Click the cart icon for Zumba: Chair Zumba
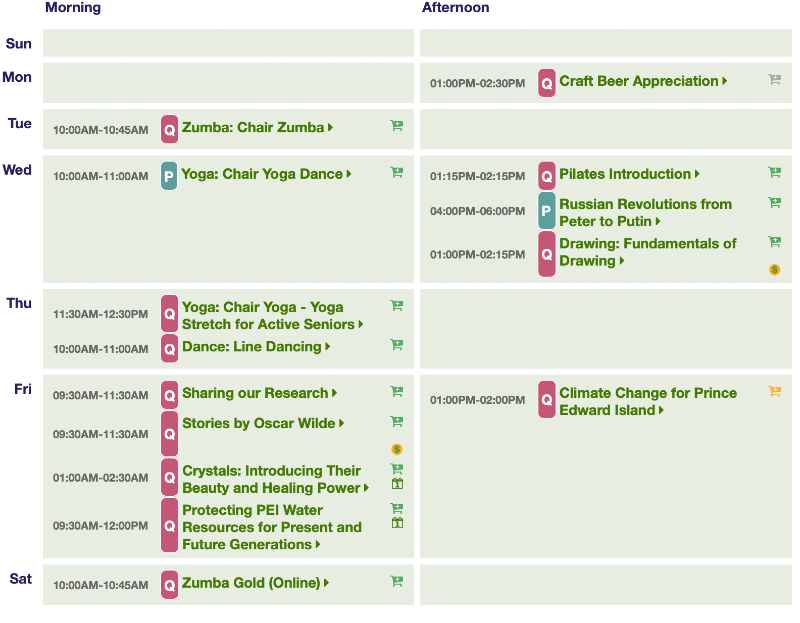This screenshot has width=800, height=623. [x=397, y=126]
